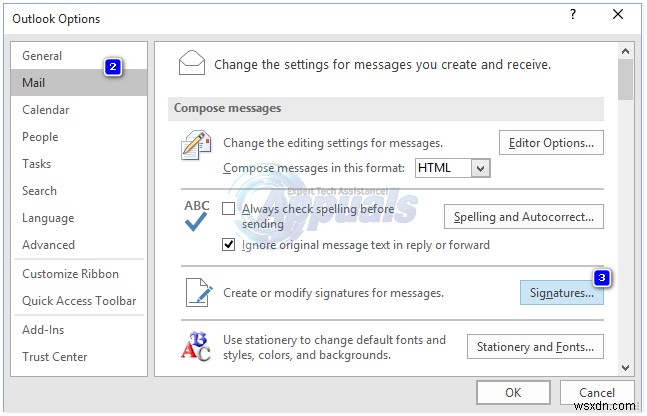Click the Compose messages section header

click(x=386, y=109)
